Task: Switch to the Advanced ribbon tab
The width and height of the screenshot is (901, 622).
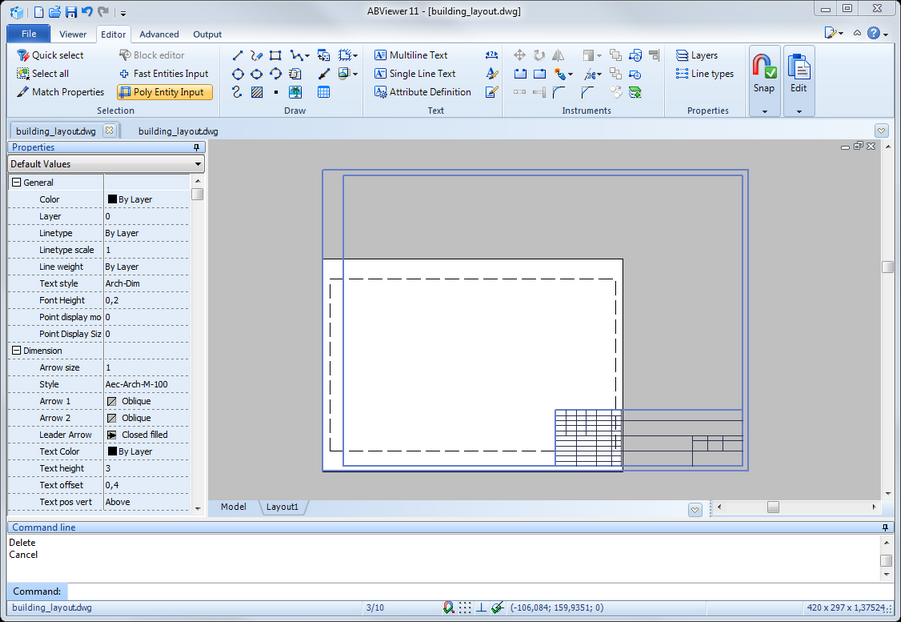Action: click(x=159, y=34)
